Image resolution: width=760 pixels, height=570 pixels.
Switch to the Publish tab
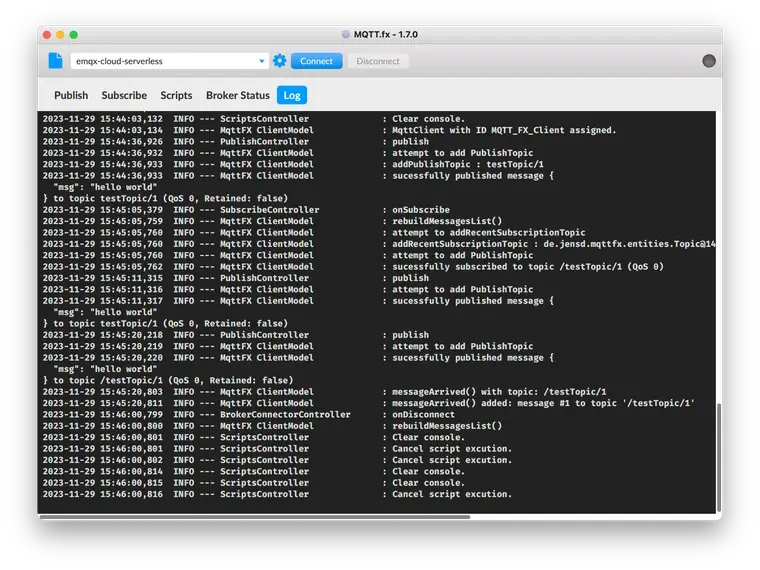click(71, 95)
